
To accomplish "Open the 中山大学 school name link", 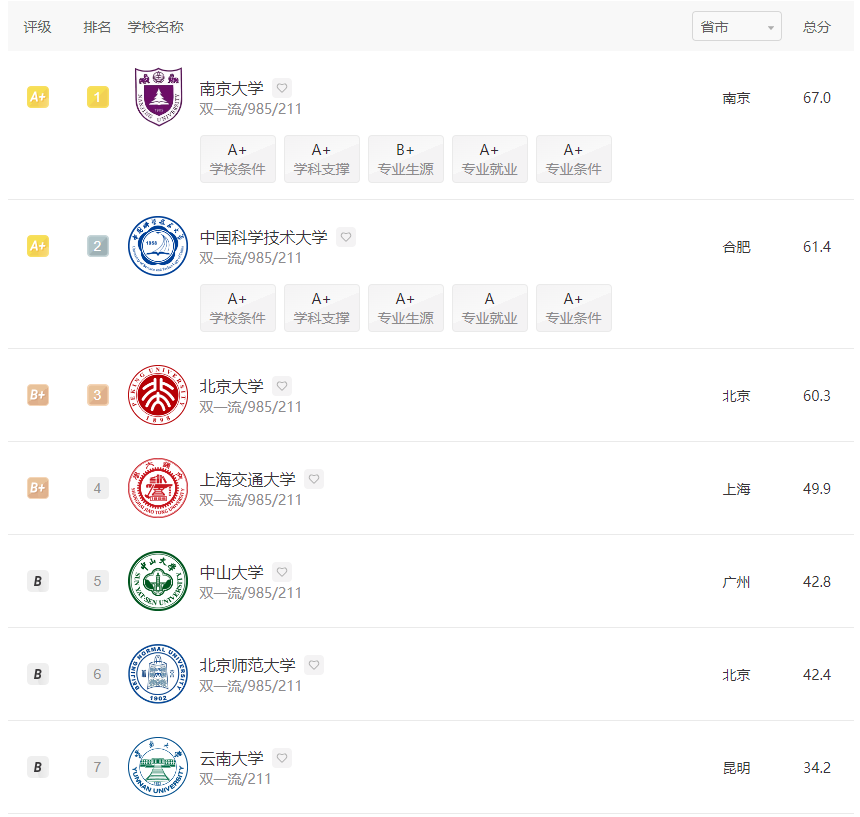I will pos(231,572).
